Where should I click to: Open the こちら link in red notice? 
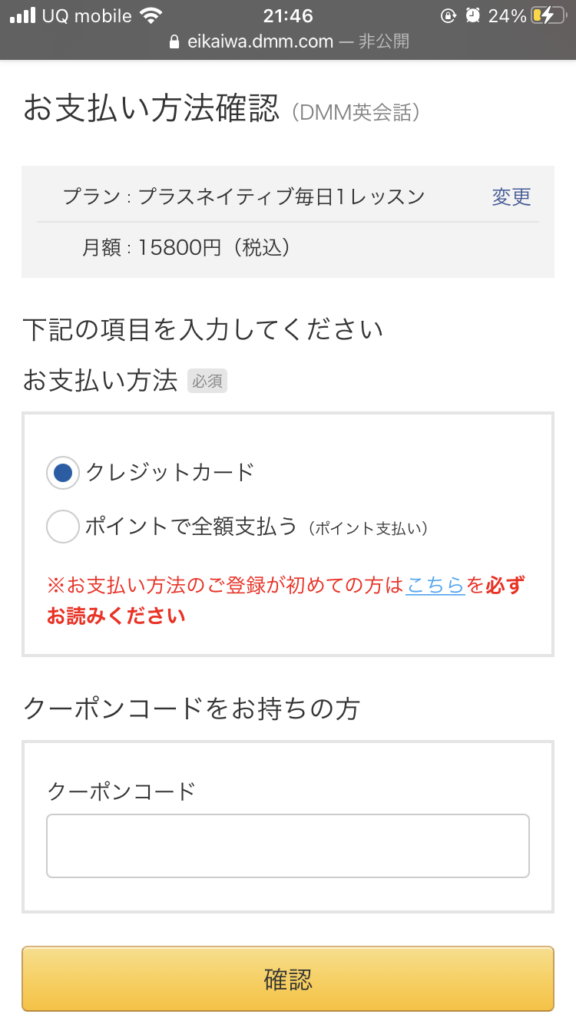click(435, 585)
